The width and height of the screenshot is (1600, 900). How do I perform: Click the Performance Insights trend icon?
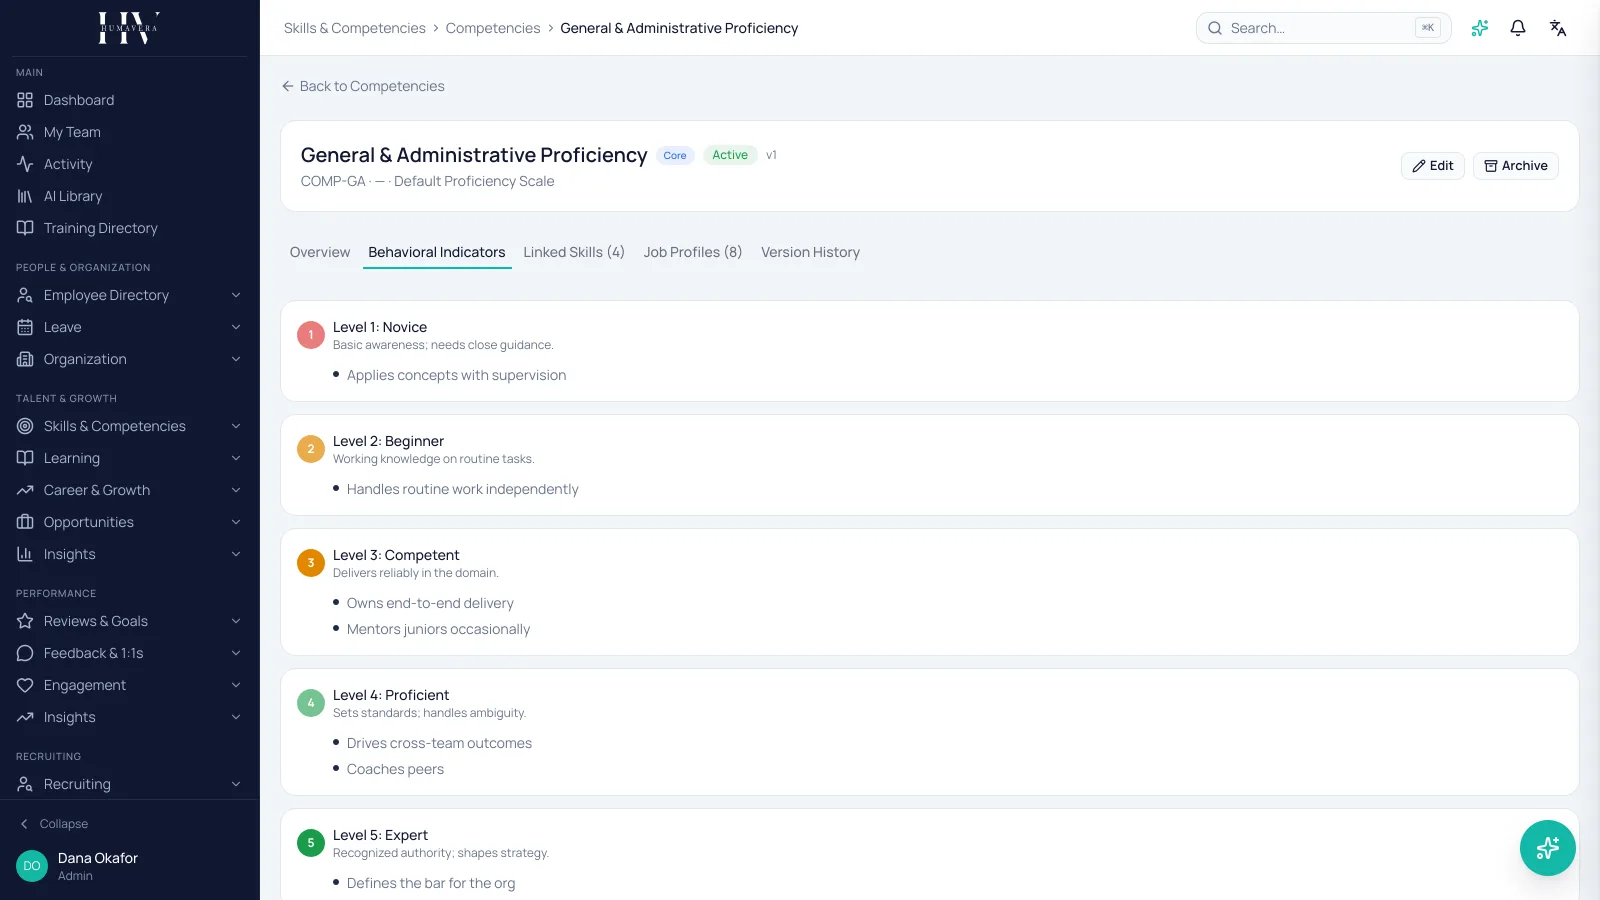click(x=25, y=717)
